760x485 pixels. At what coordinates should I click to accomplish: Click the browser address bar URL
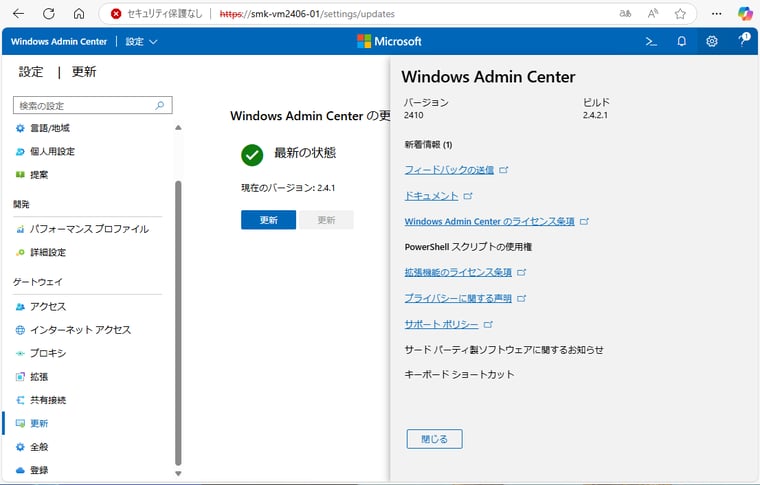click(x=307, y=14)
